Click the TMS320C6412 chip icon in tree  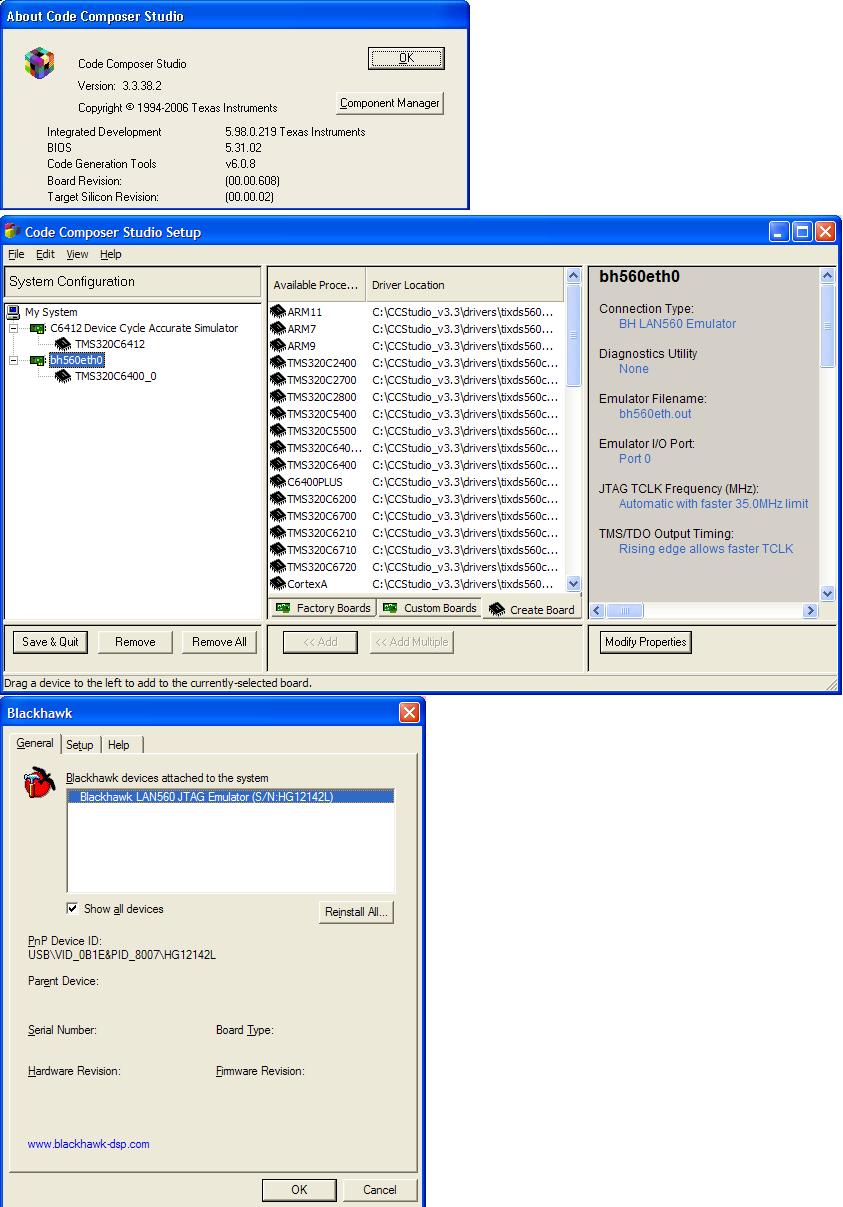pos(63,344)
